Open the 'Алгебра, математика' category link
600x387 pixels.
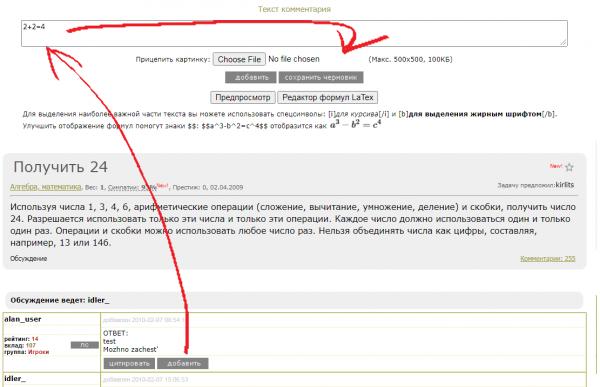point(46,187)
